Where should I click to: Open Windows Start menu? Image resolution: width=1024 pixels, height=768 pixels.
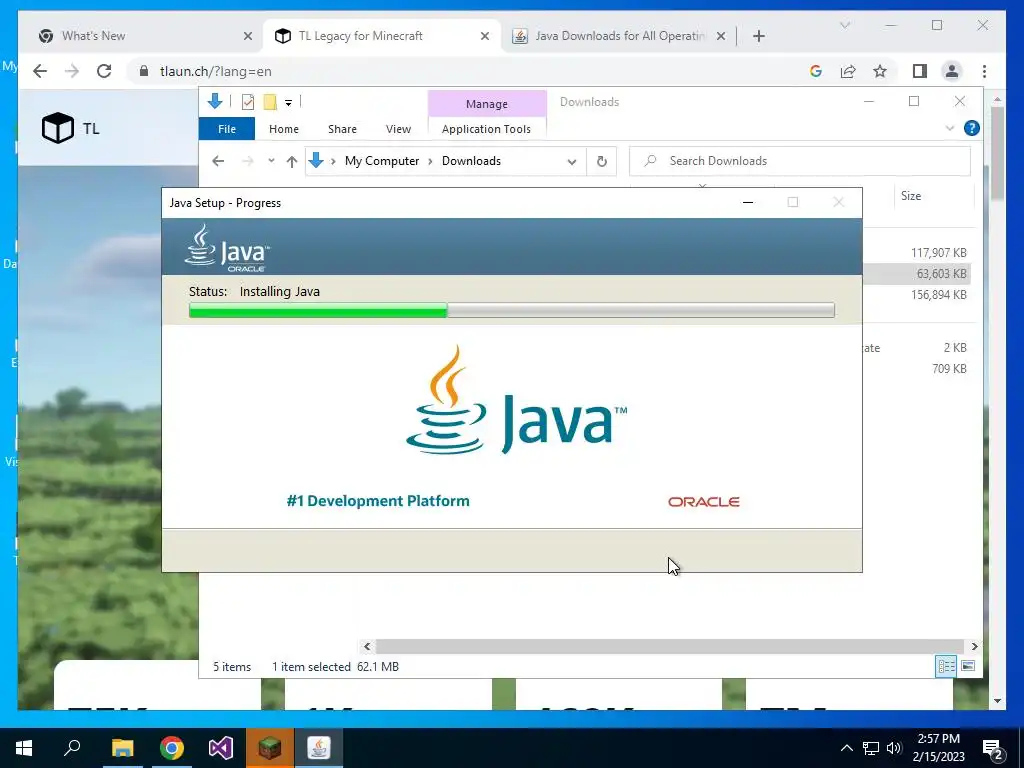point(24,748)
